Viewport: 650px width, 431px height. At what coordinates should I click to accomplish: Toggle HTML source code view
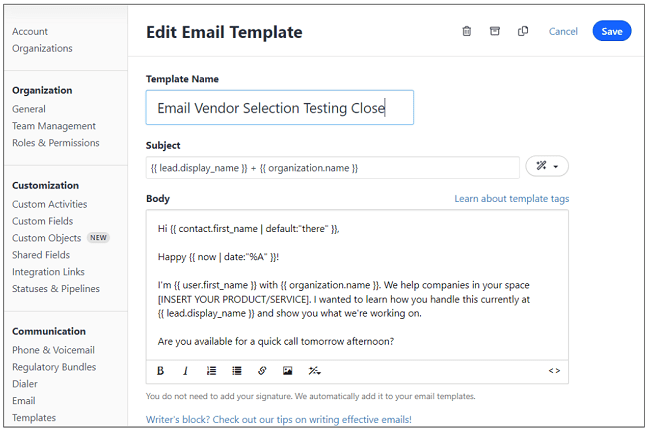554,371
